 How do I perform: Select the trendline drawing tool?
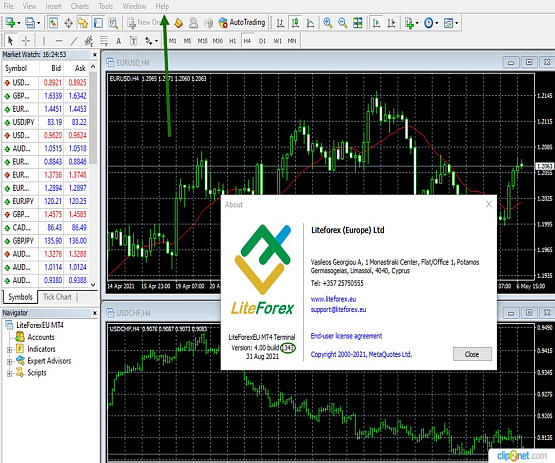74,41
